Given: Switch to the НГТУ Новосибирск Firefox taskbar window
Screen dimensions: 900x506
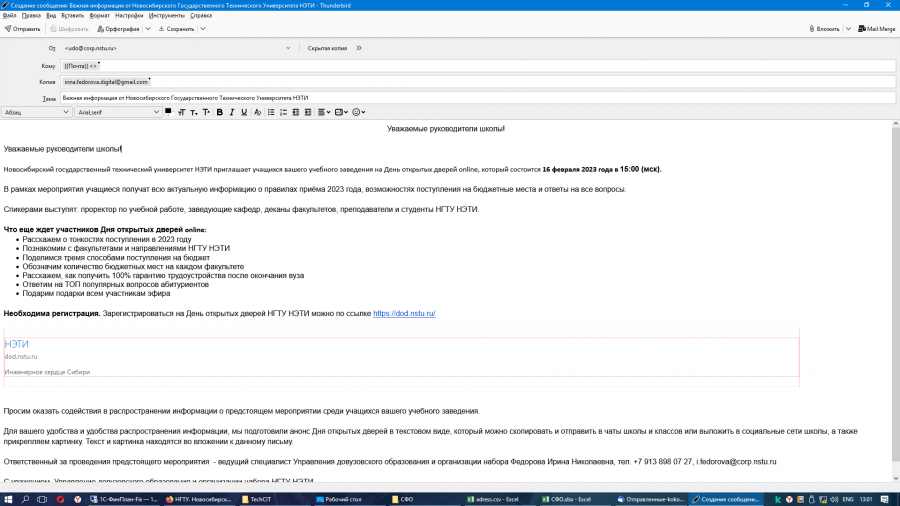Looking at the screenshot, I should tap(199, 499).
